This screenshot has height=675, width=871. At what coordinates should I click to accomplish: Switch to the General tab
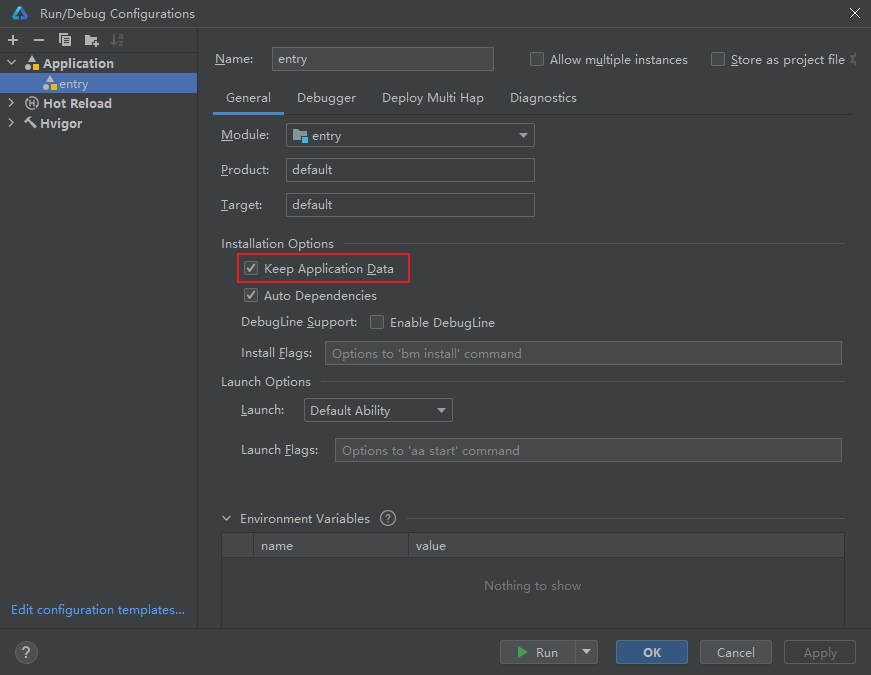(248, 98)
